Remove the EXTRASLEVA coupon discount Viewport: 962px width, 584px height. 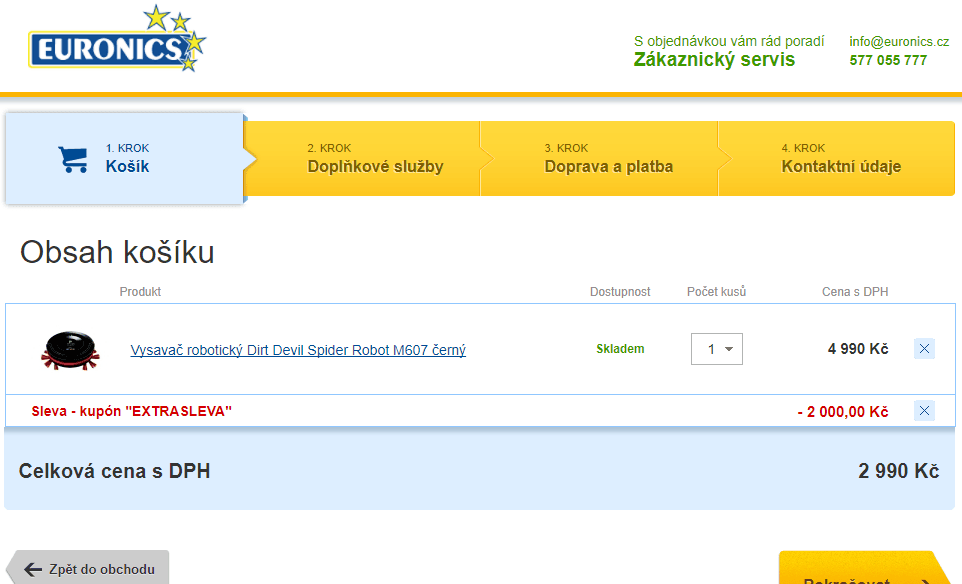coord(924,410)
